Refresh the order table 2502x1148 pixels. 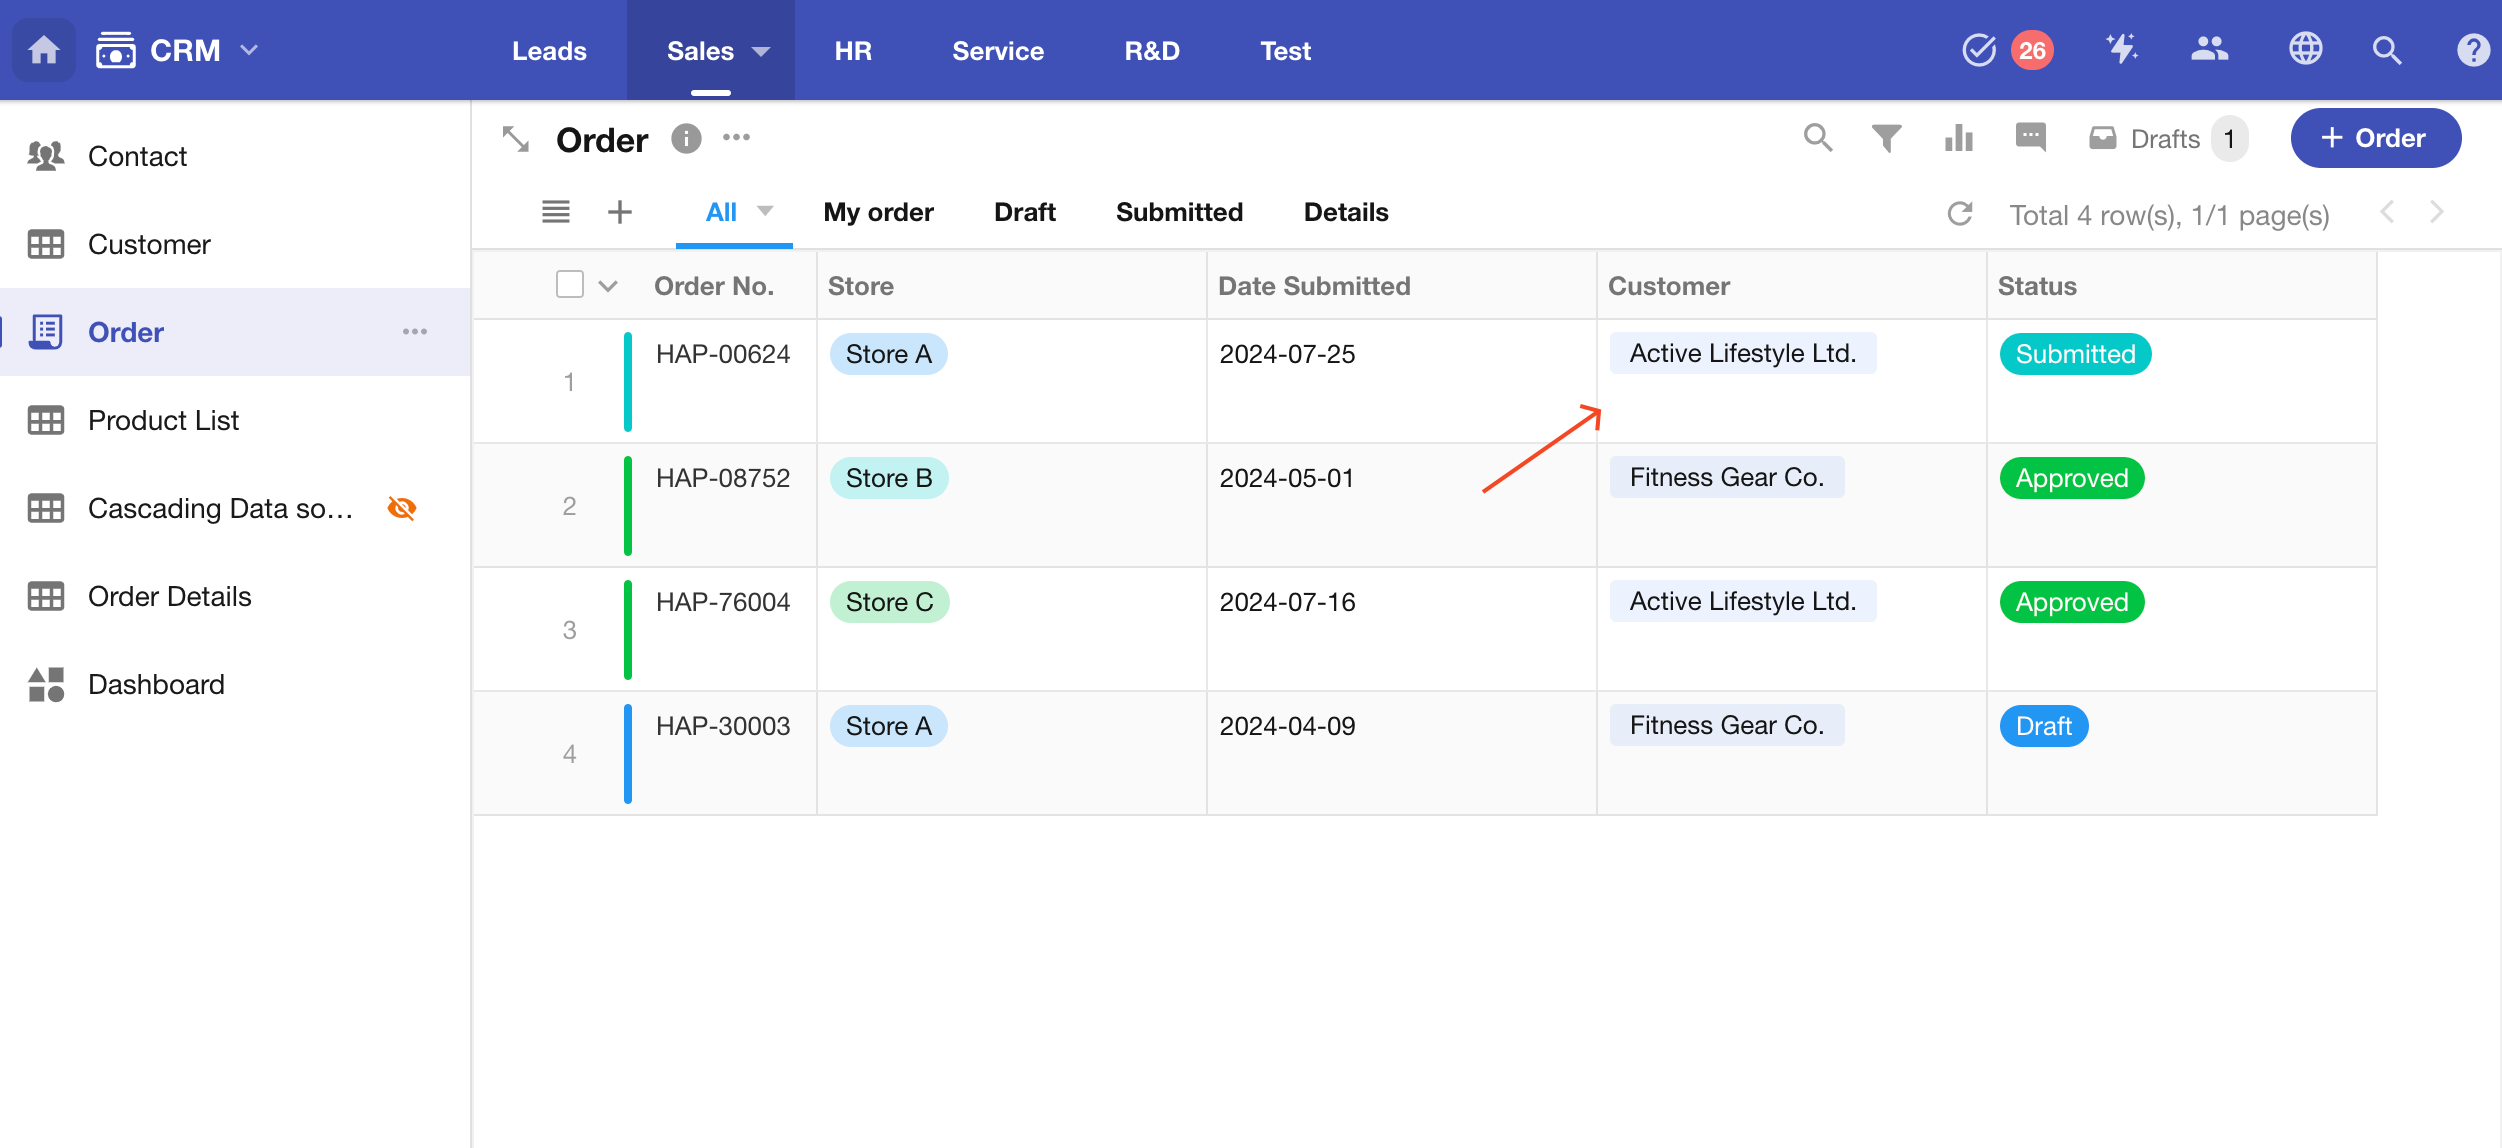tap(1959, 213)
